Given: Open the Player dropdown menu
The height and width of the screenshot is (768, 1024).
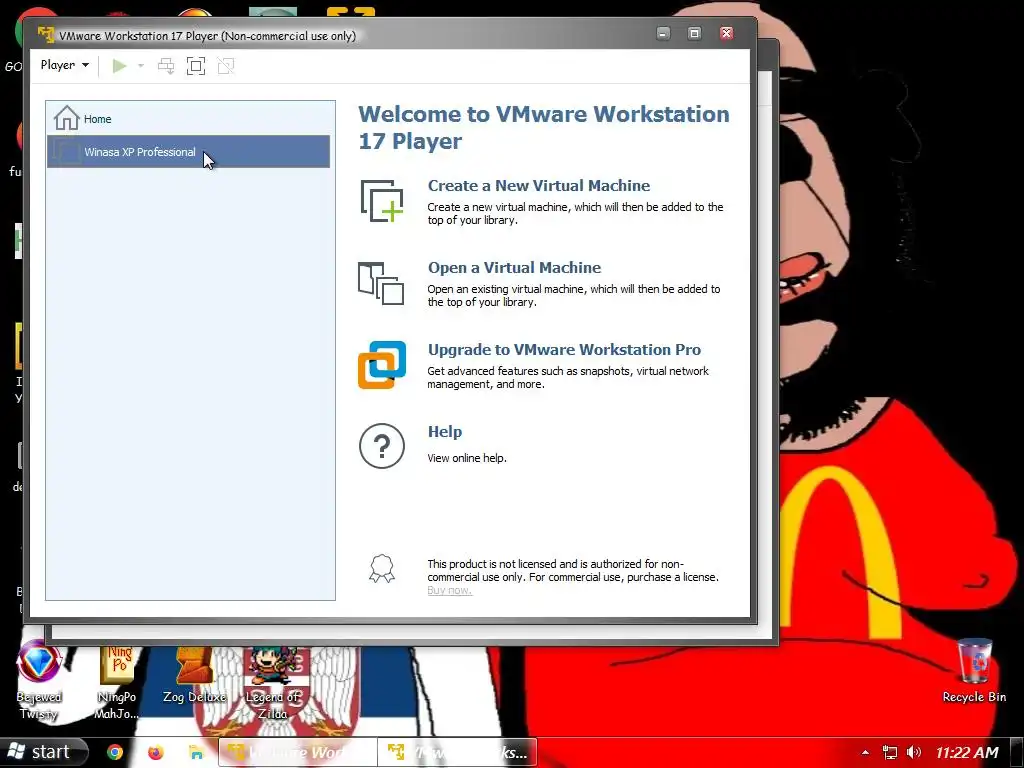Looking at the screenshot, I should pos(64,65).
